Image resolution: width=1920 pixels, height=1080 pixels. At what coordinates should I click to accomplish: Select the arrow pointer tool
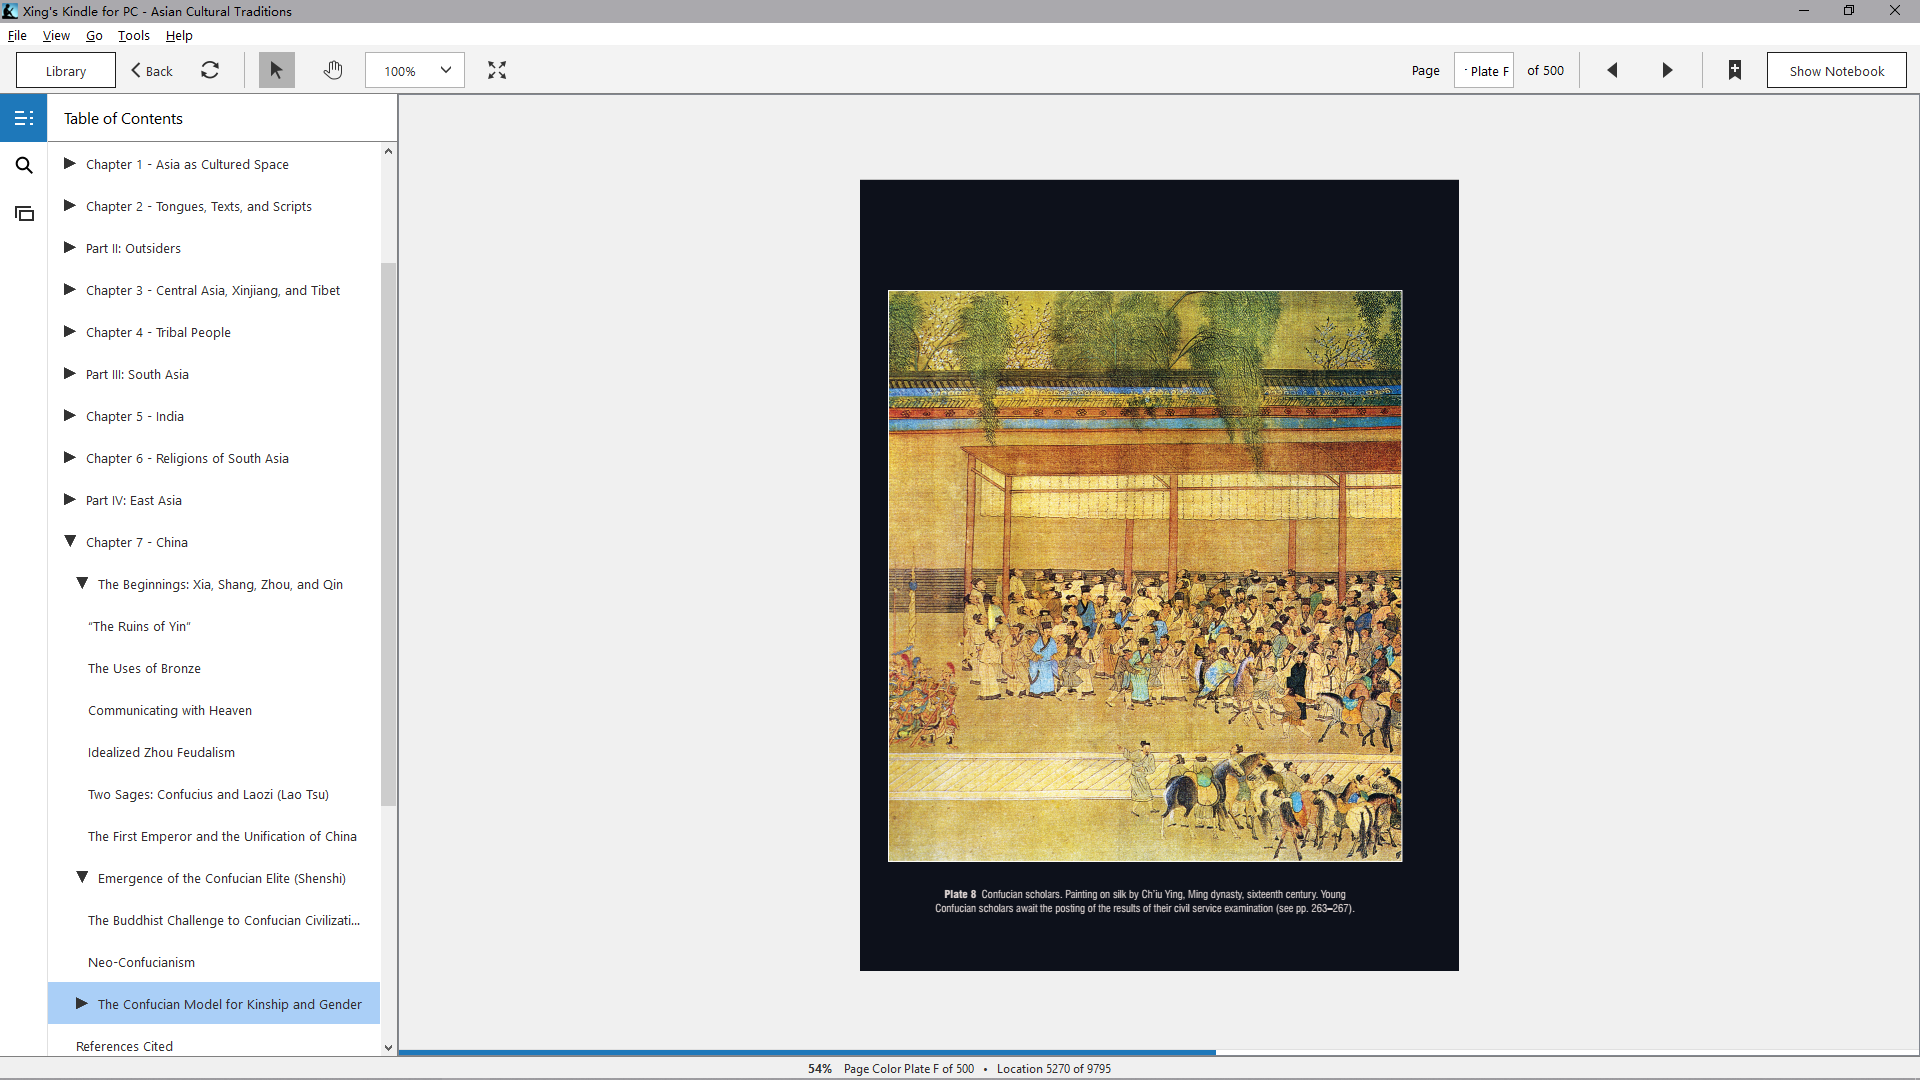pos(277,70)
